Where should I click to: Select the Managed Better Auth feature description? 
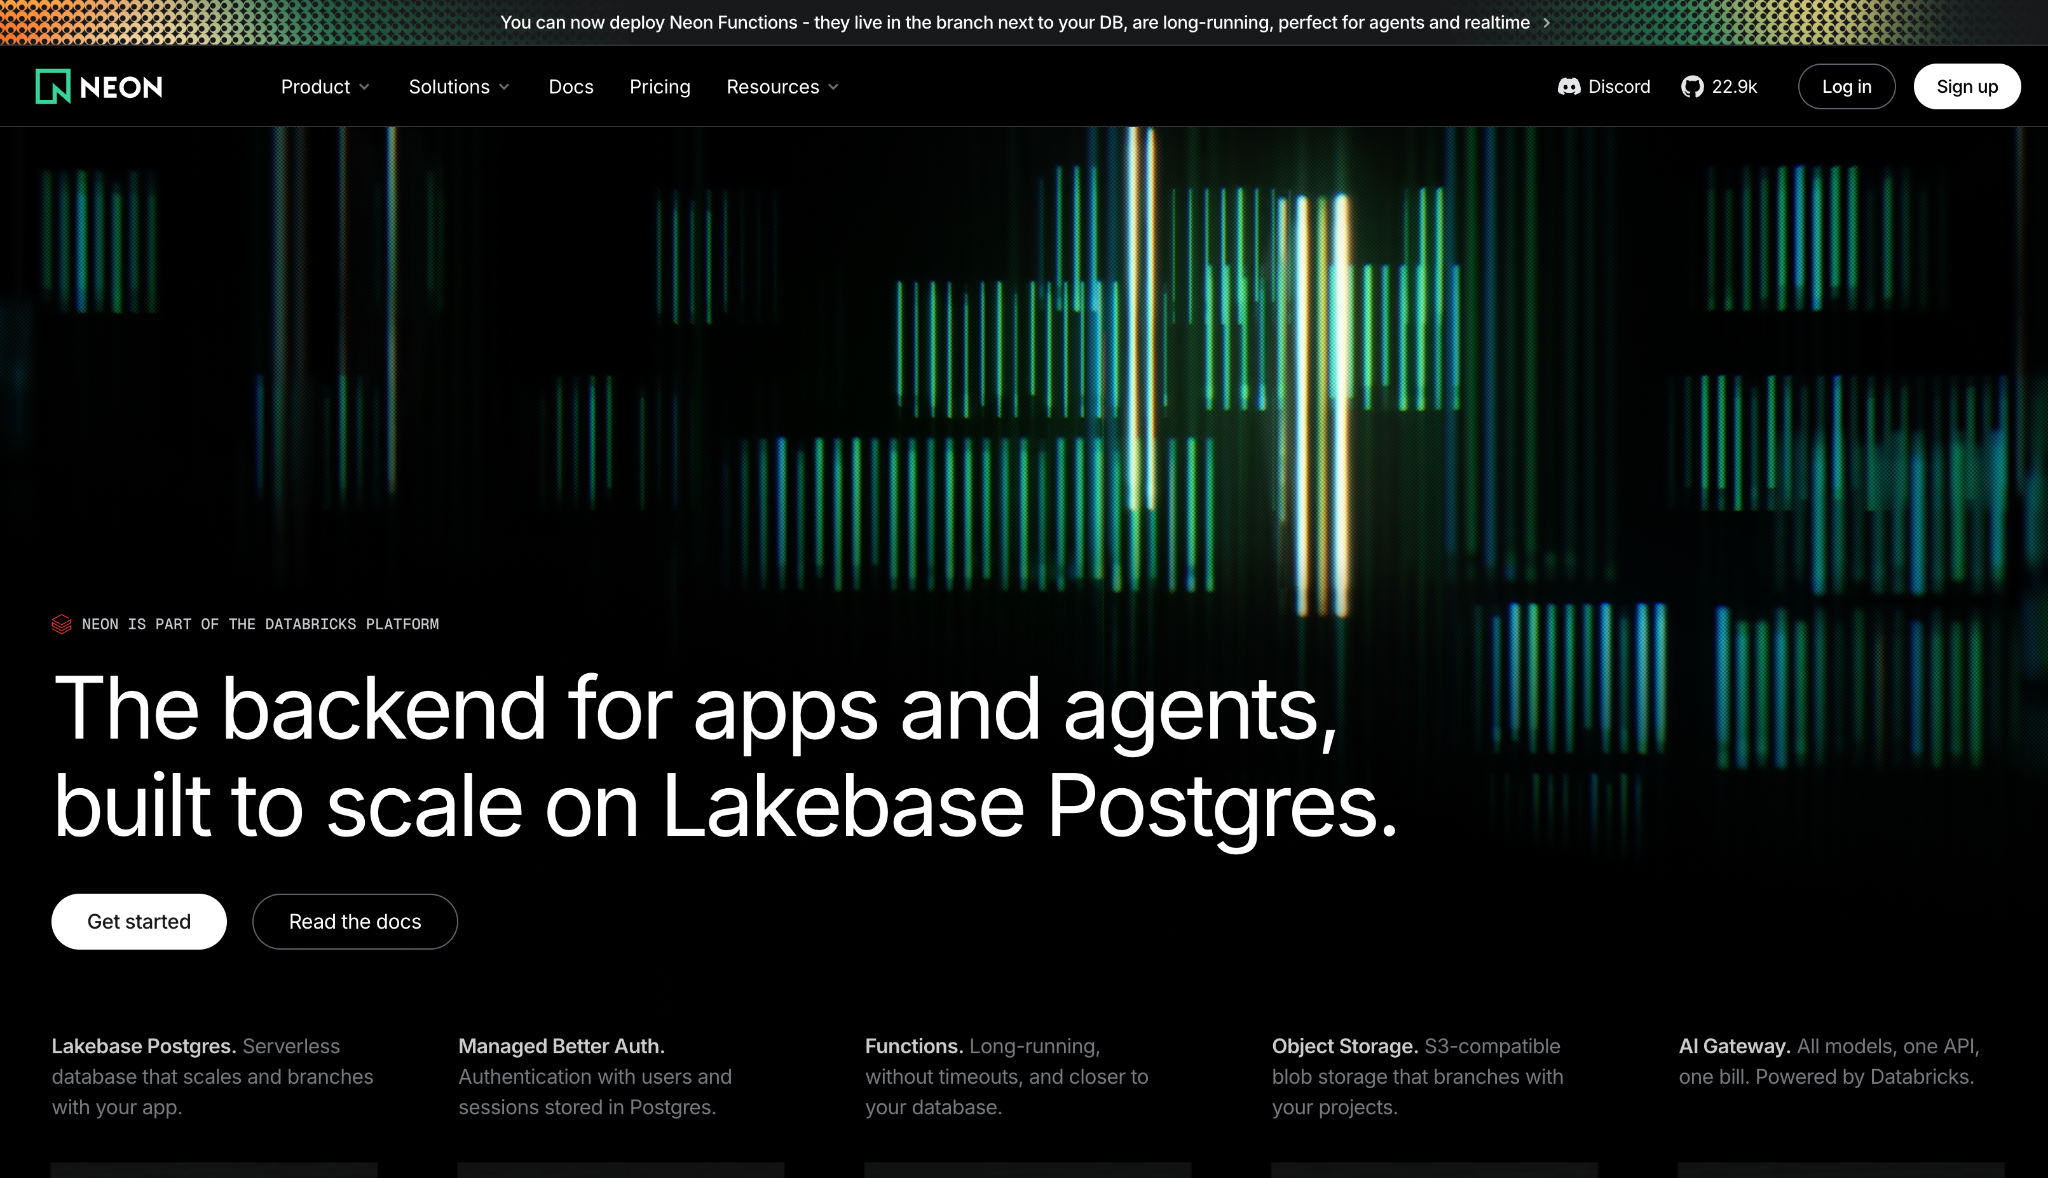[596, 1077]
